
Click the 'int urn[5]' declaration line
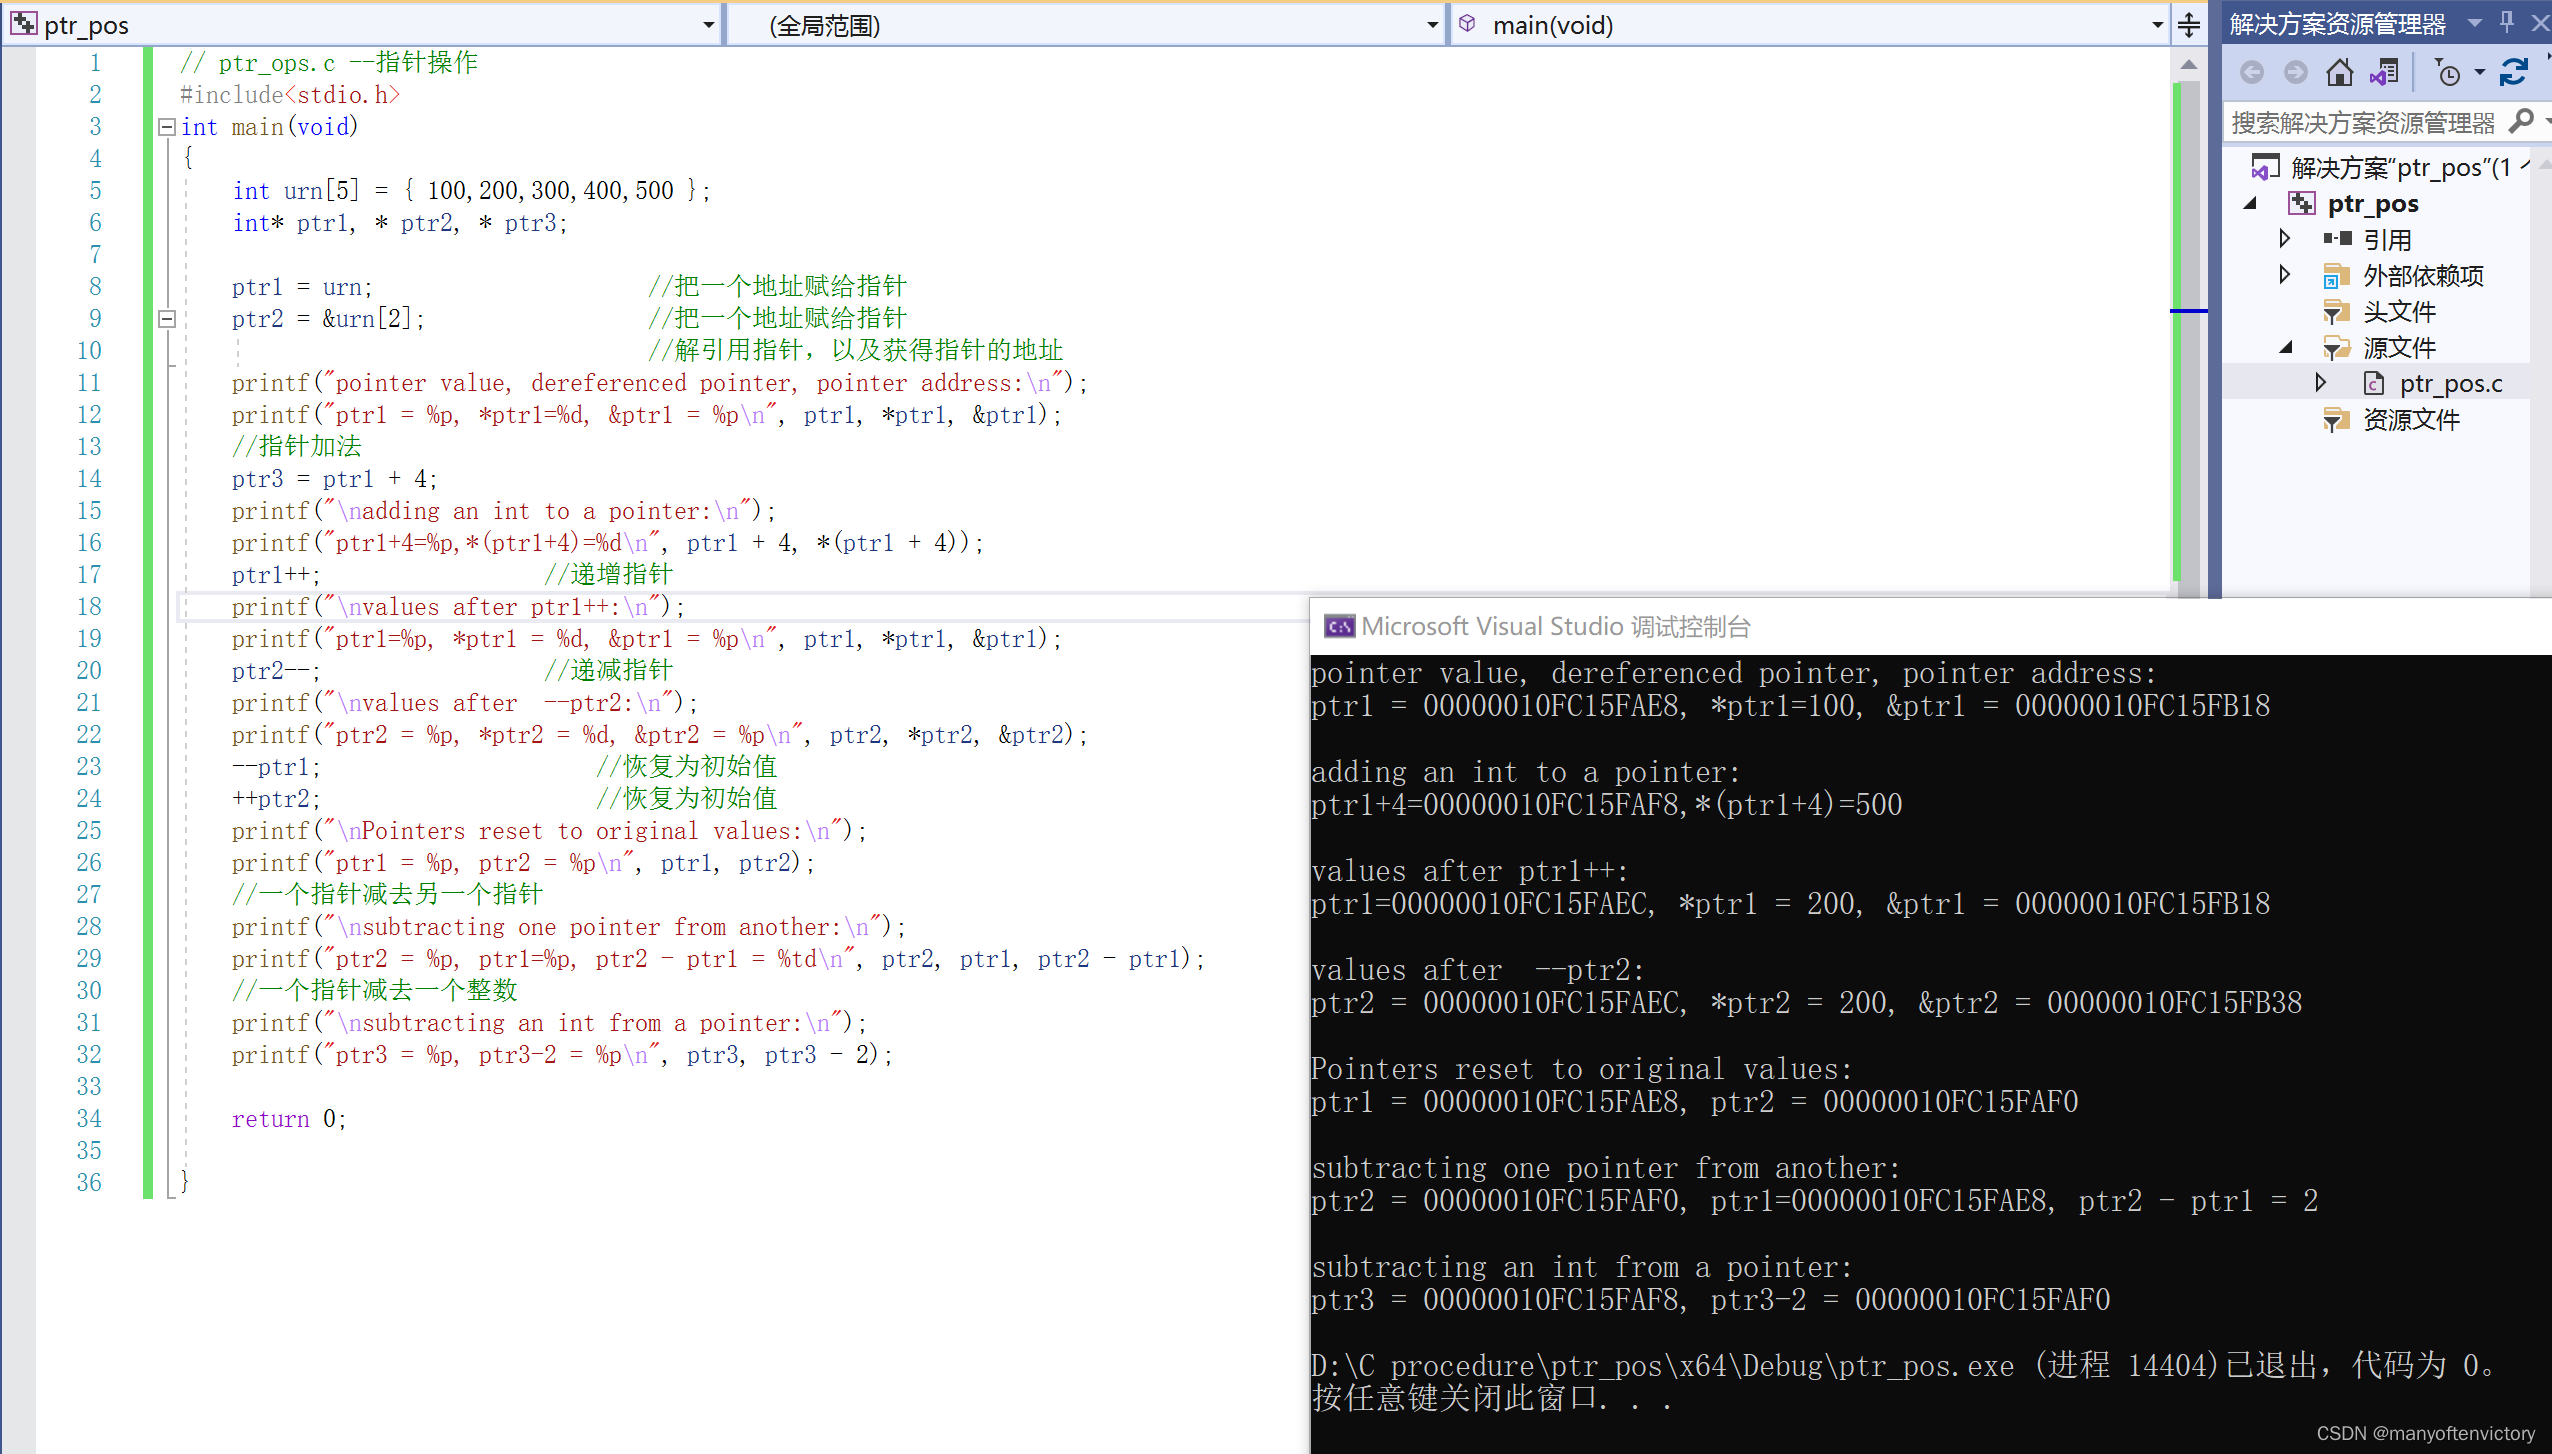click(472, 191)
